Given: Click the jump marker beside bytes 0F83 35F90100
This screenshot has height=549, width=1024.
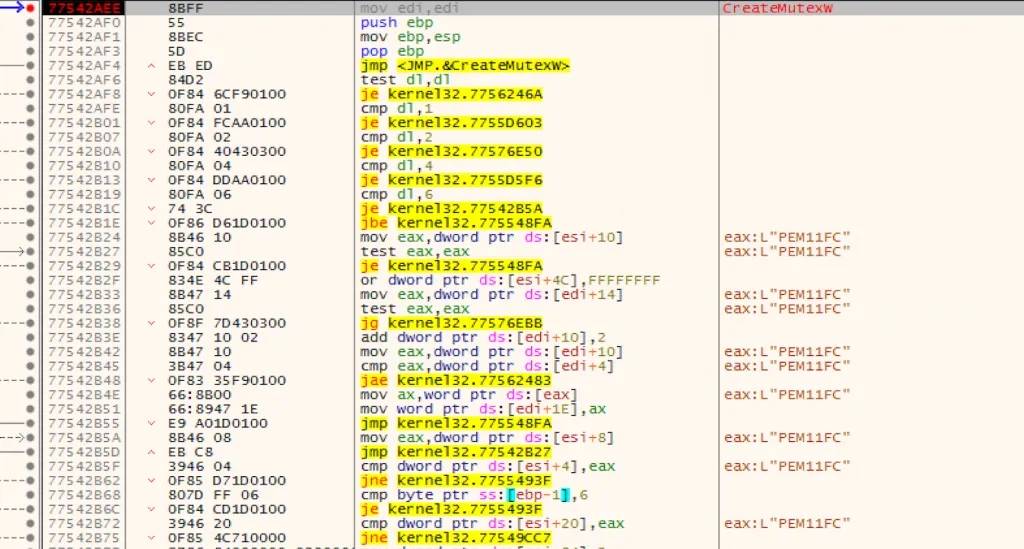Looking at the screenshot, I should (x=151, y=381).
